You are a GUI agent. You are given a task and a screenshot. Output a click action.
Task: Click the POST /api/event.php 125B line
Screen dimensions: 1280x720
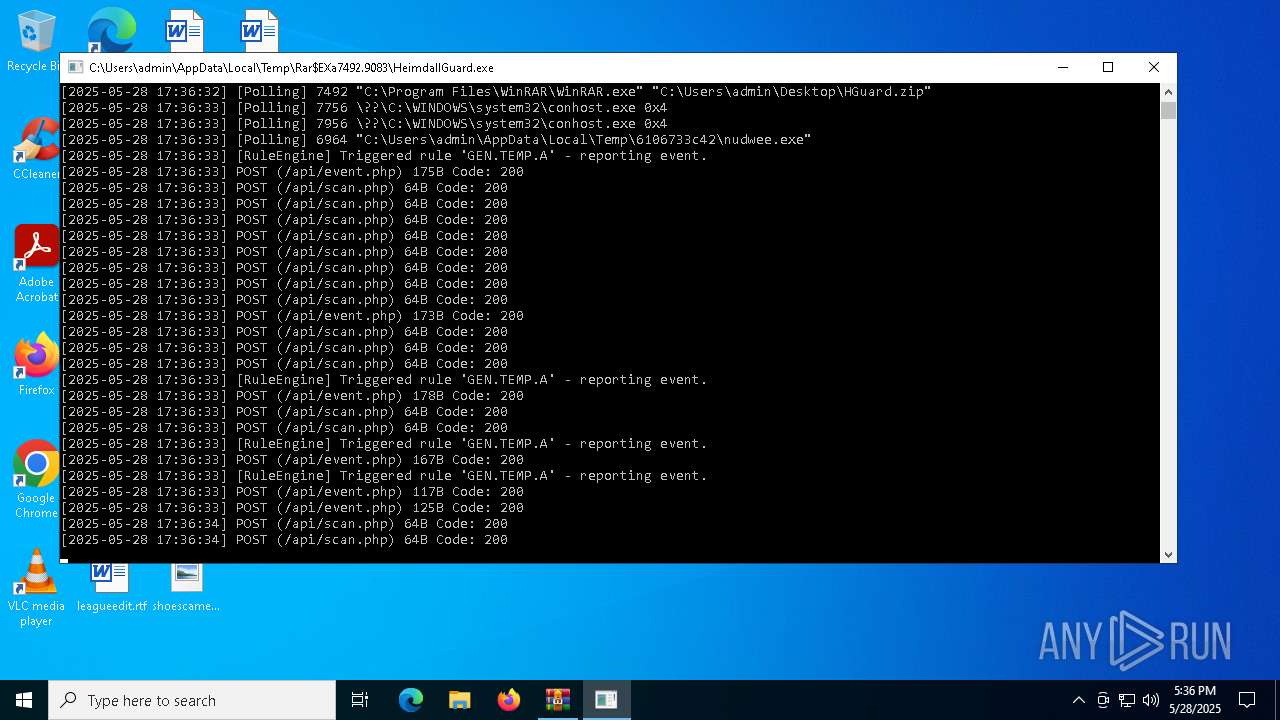(293, 508)
